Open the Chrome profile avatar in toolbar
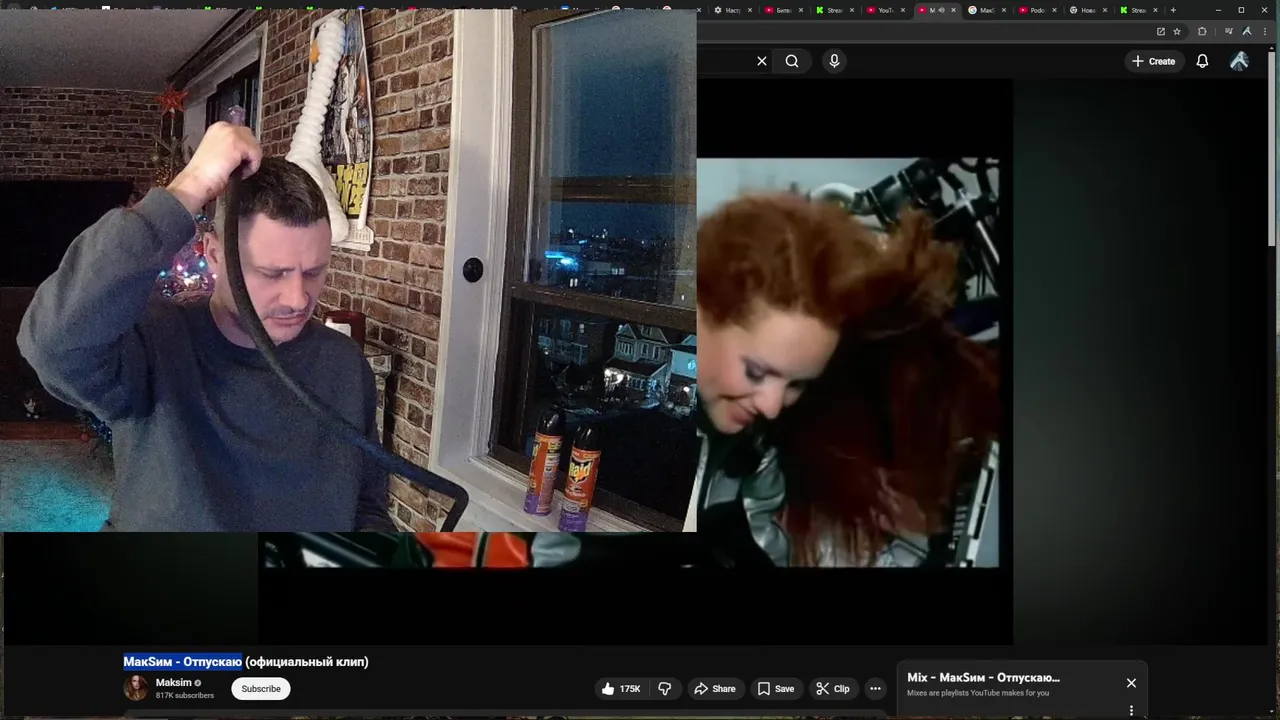Screen dimensions: 1280x720 click(x=1247, y=31)
